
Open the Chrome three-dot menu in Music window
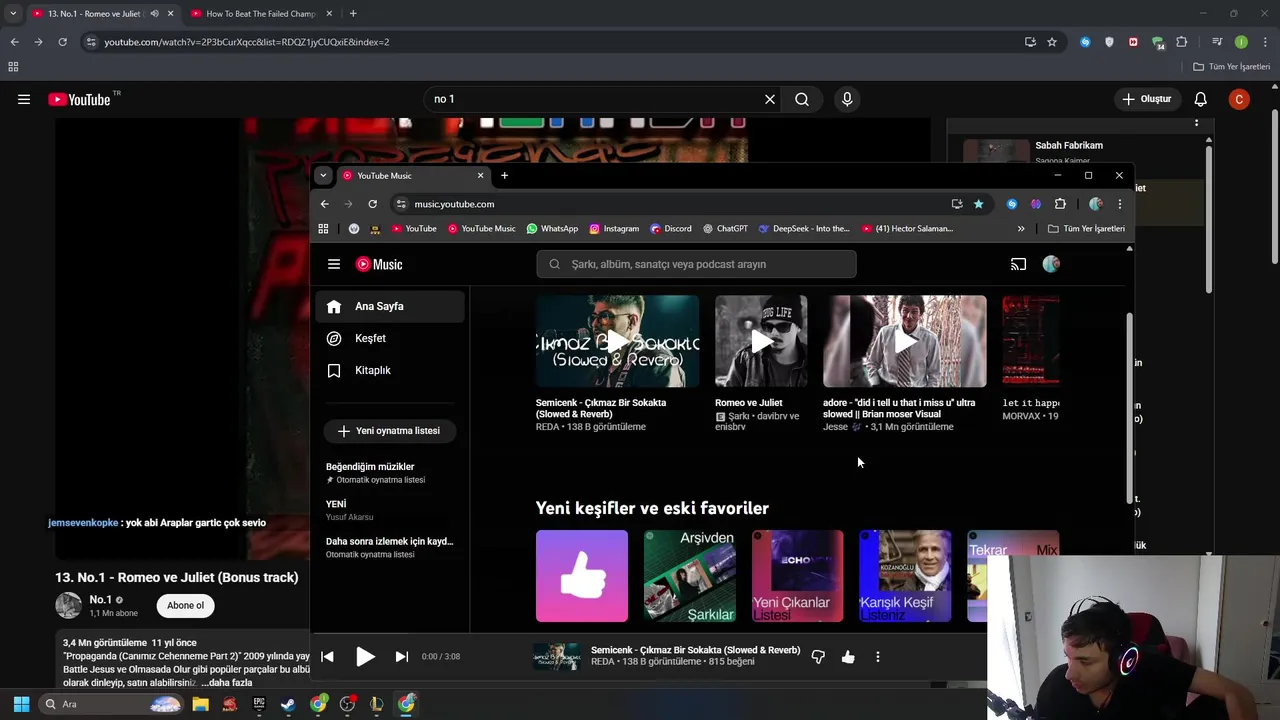coord(1119,204)
